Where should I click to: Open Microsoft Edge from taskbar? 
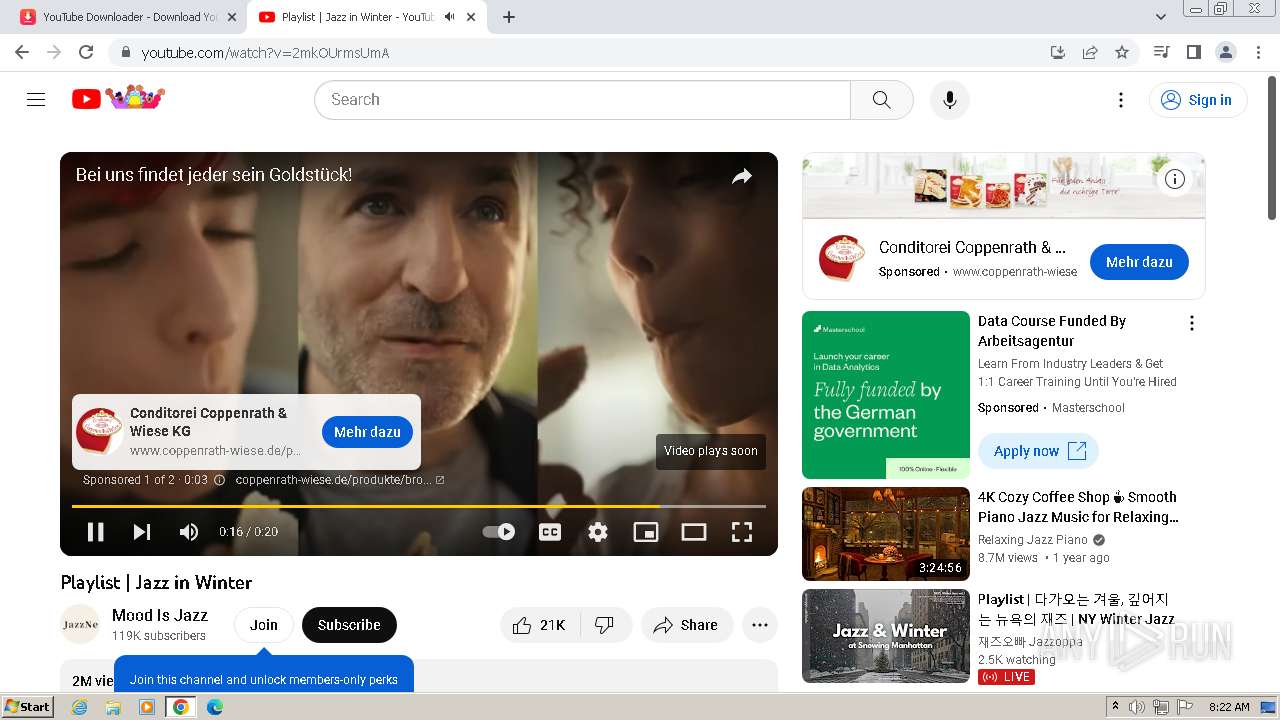point(214,707)
